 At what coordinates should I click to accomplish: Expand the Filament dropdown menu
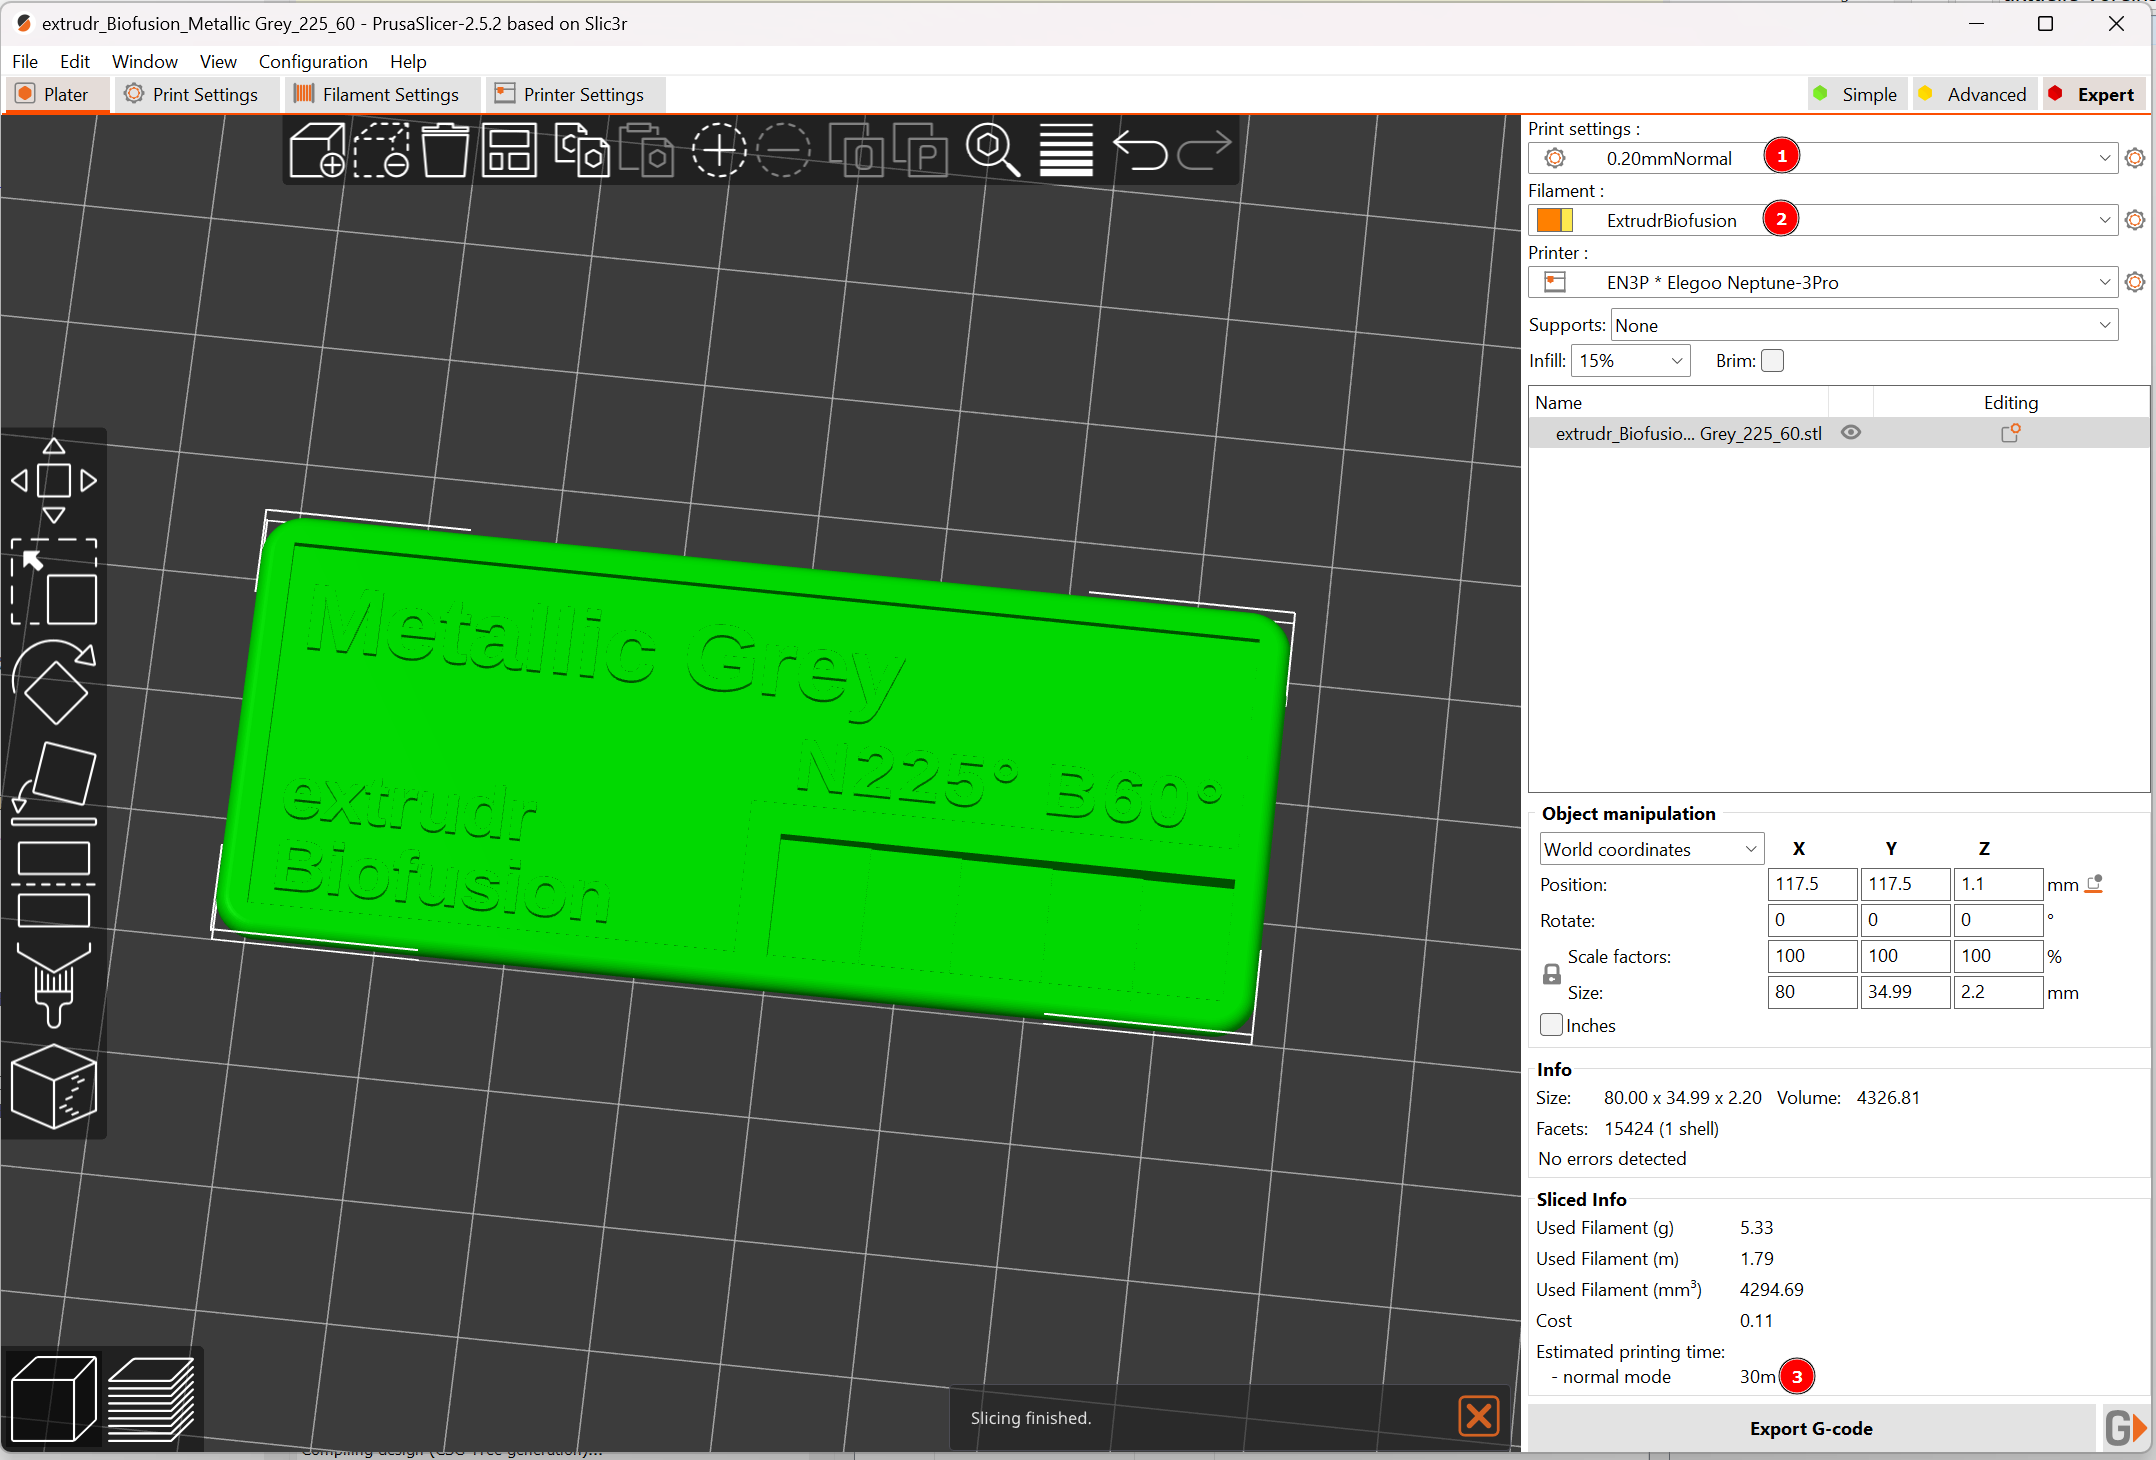pos(2102,218)
